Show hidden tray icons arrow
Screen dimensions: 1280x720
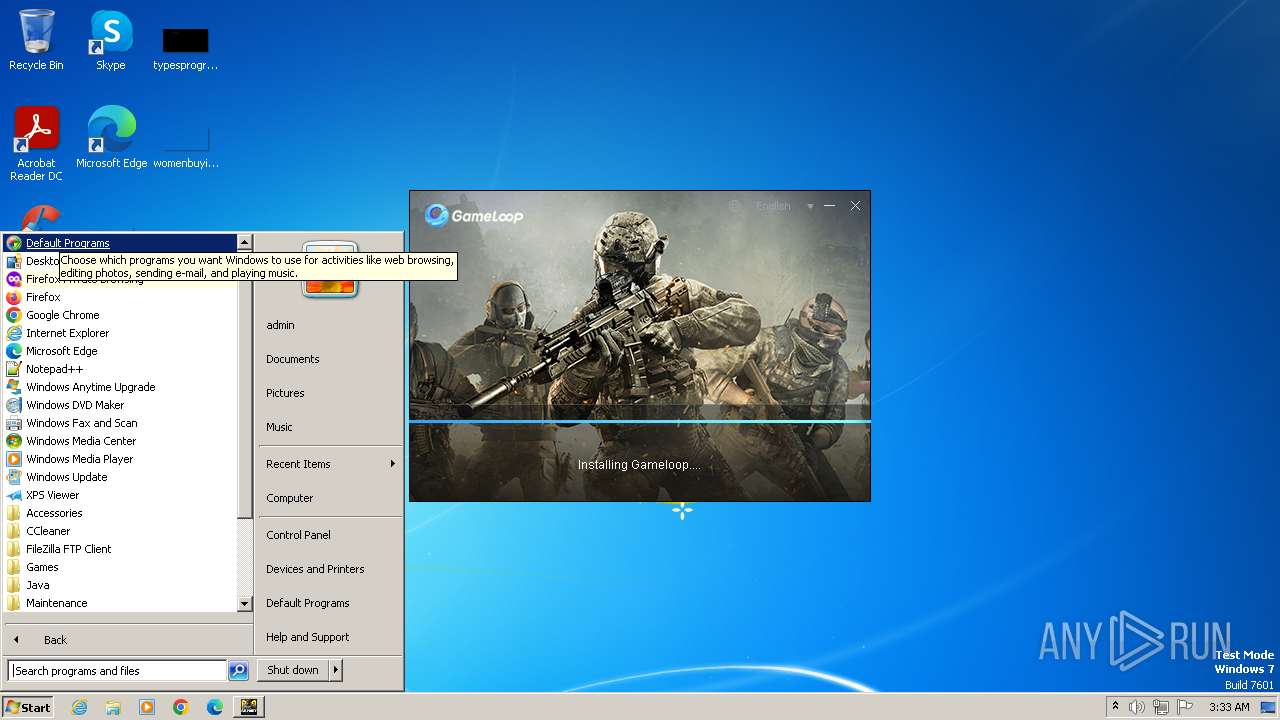click(1115, 707)
